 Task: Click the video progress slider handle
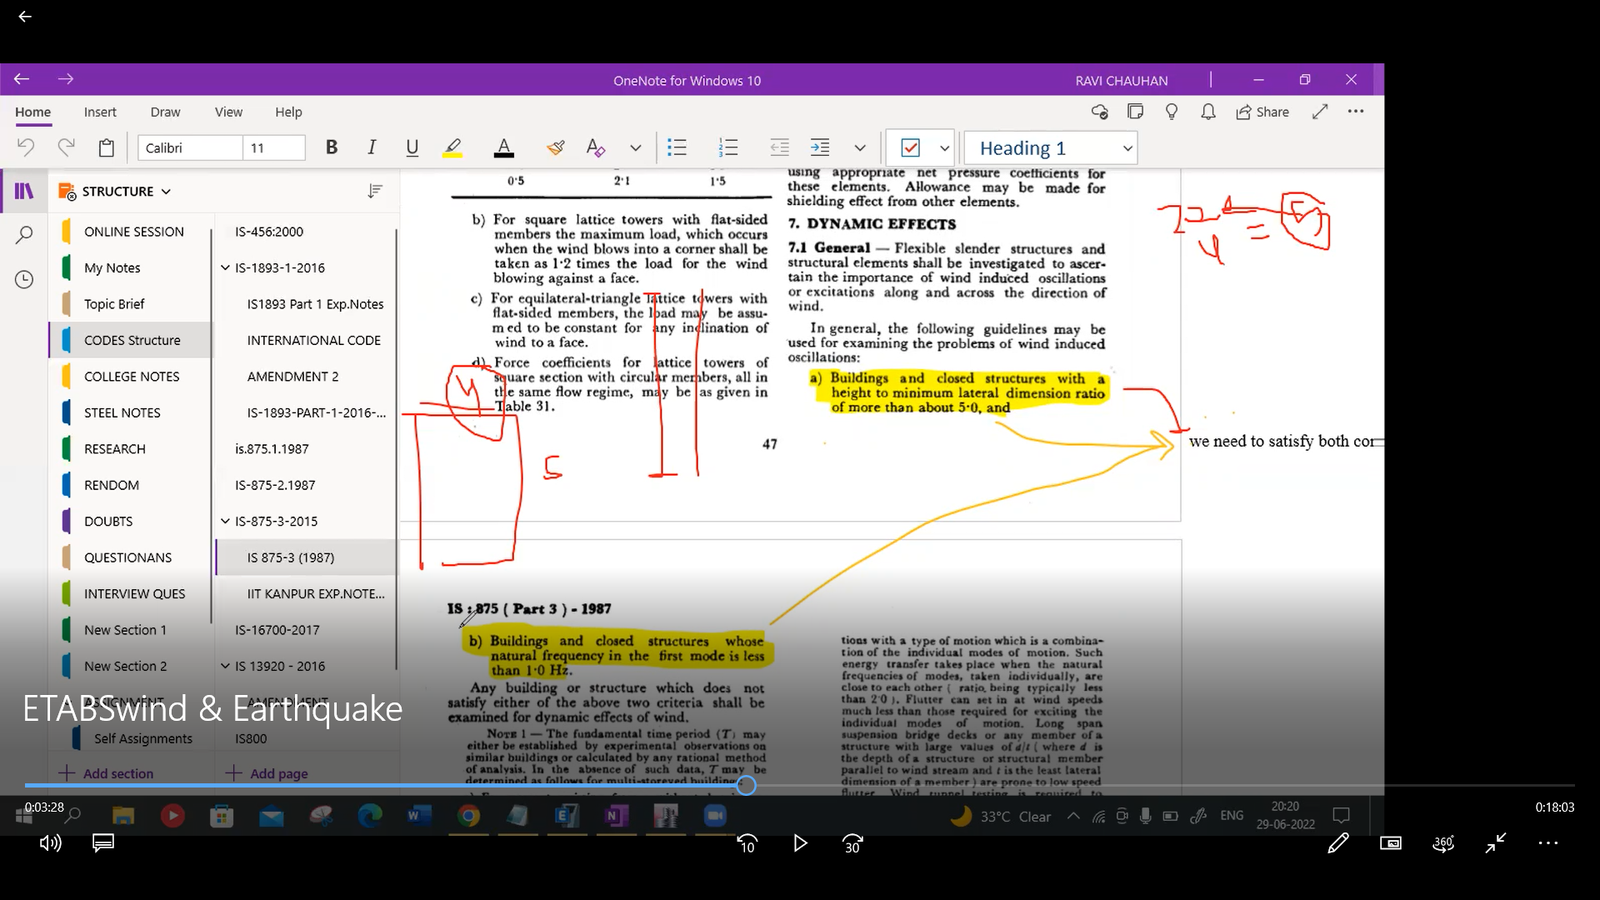[746, 786]
